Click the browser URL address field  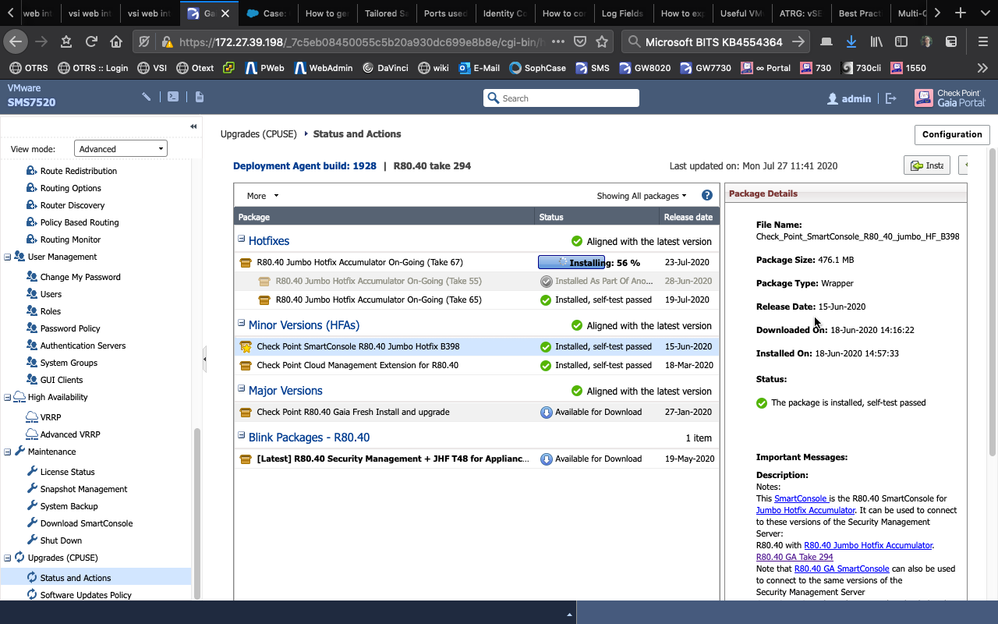360,41
